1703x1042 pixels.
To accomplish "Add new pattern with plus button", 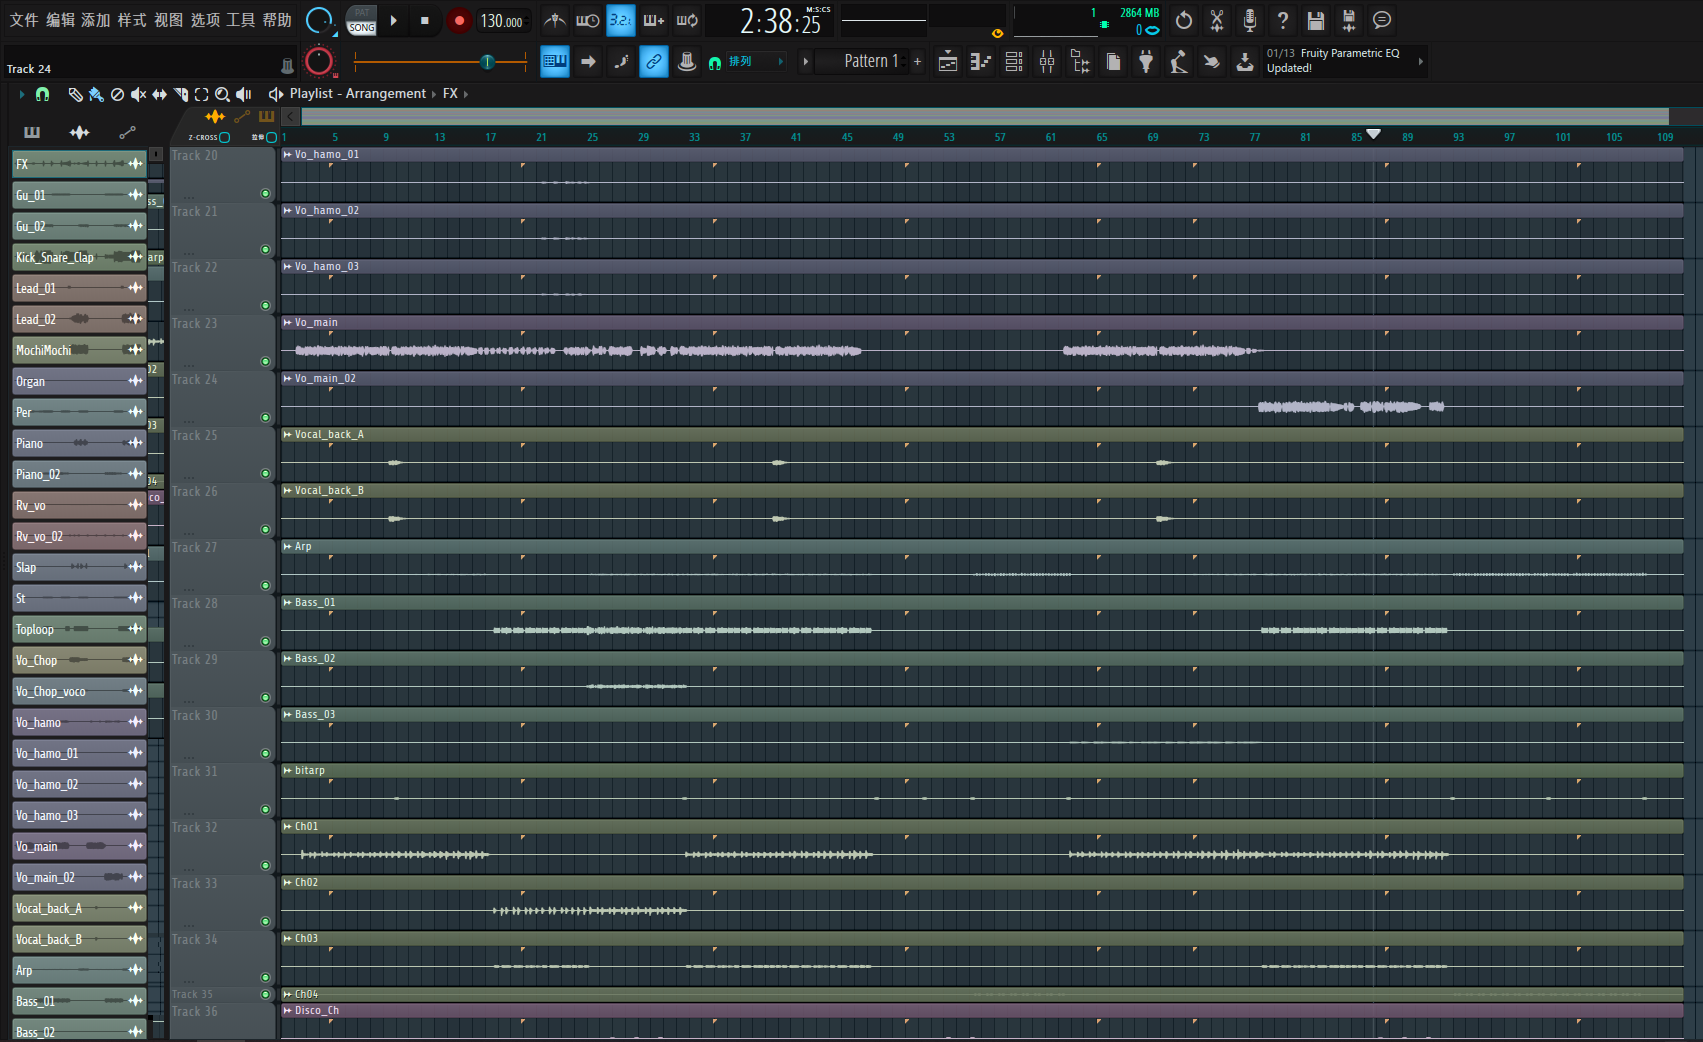I will click(917, 62).
